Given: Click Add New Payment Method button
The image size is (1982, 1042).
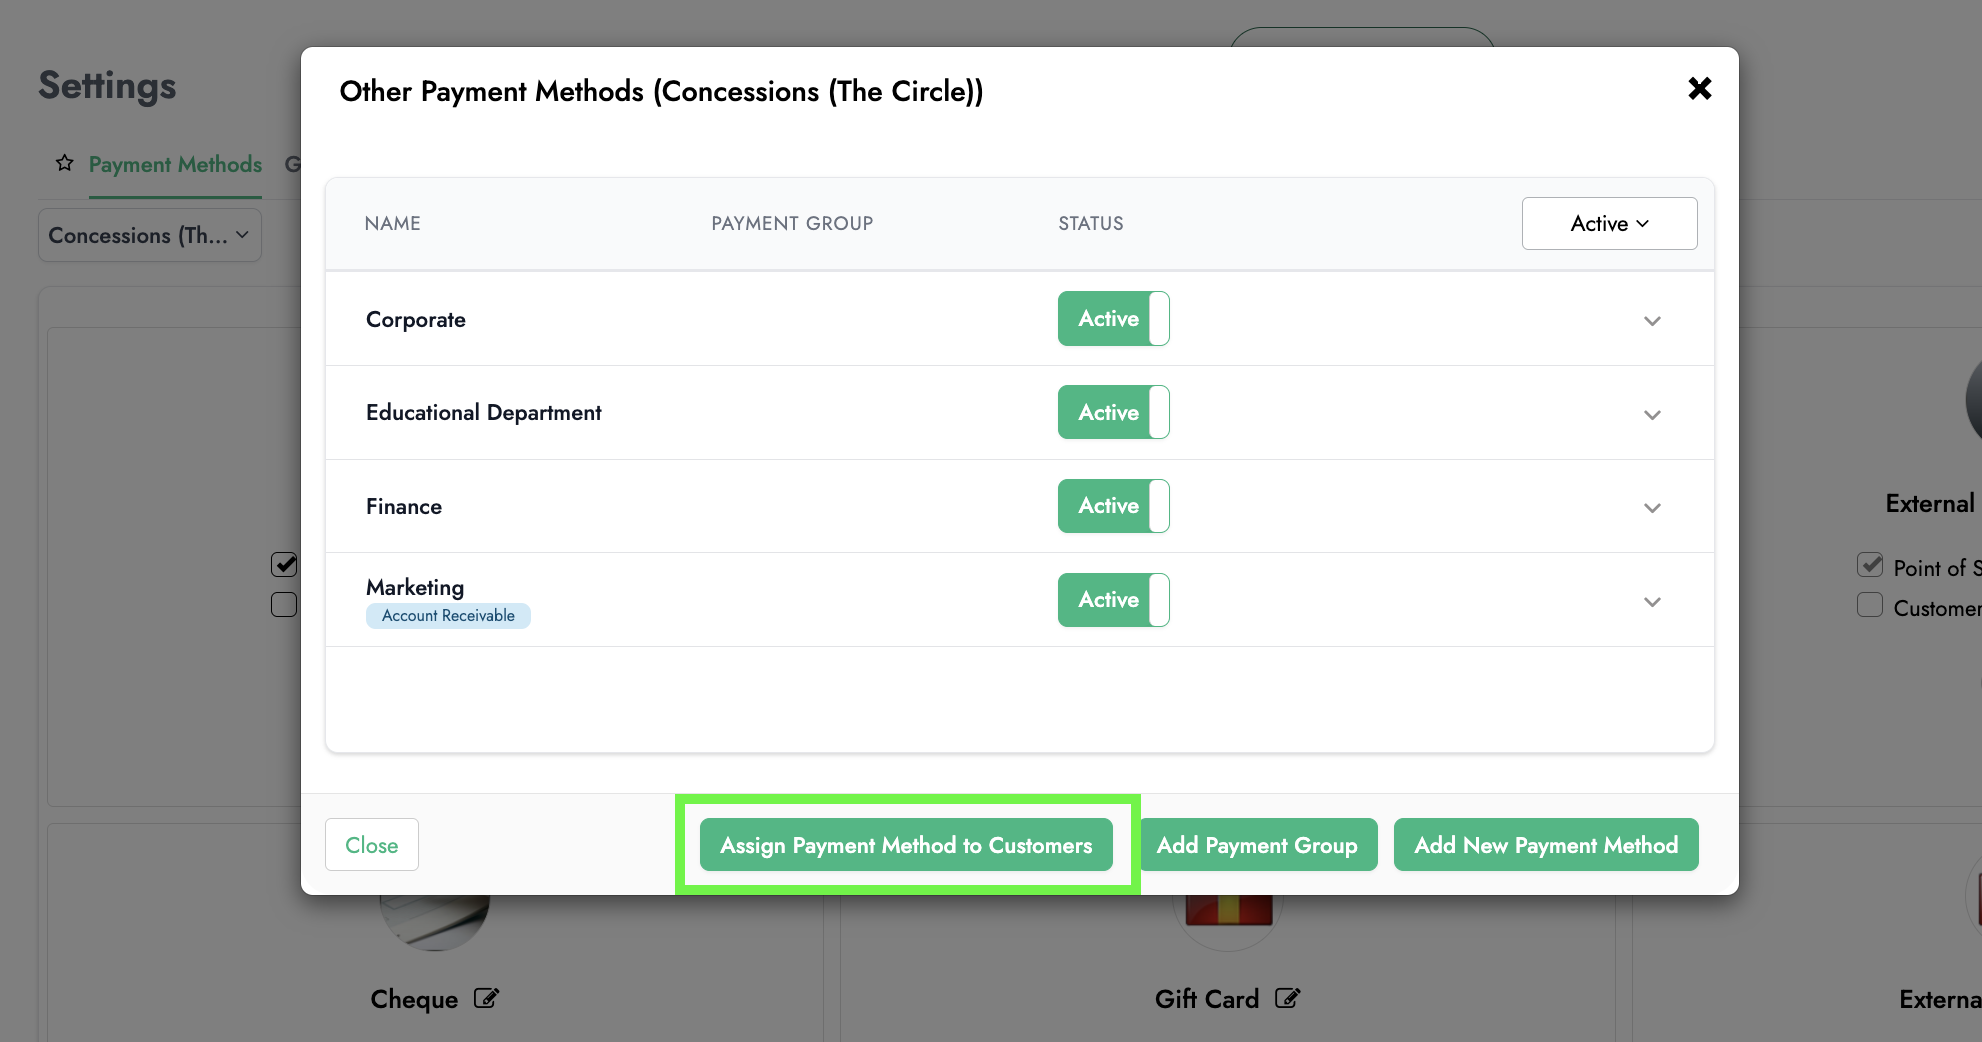Looking at the screenshot, I should click(x=1545, y=845).
